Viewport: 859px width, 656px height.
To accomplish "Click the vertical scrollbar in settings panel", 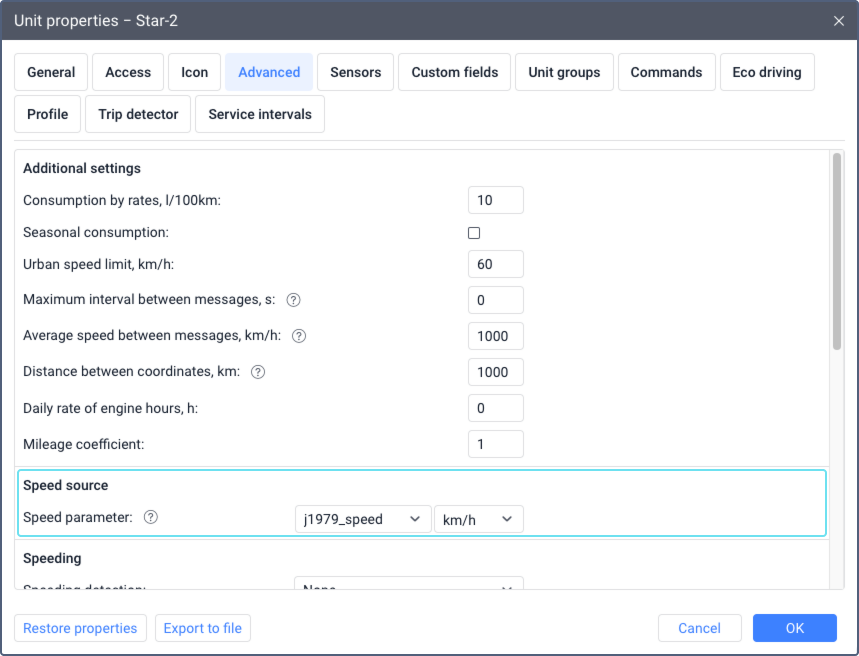I will 836,250.
